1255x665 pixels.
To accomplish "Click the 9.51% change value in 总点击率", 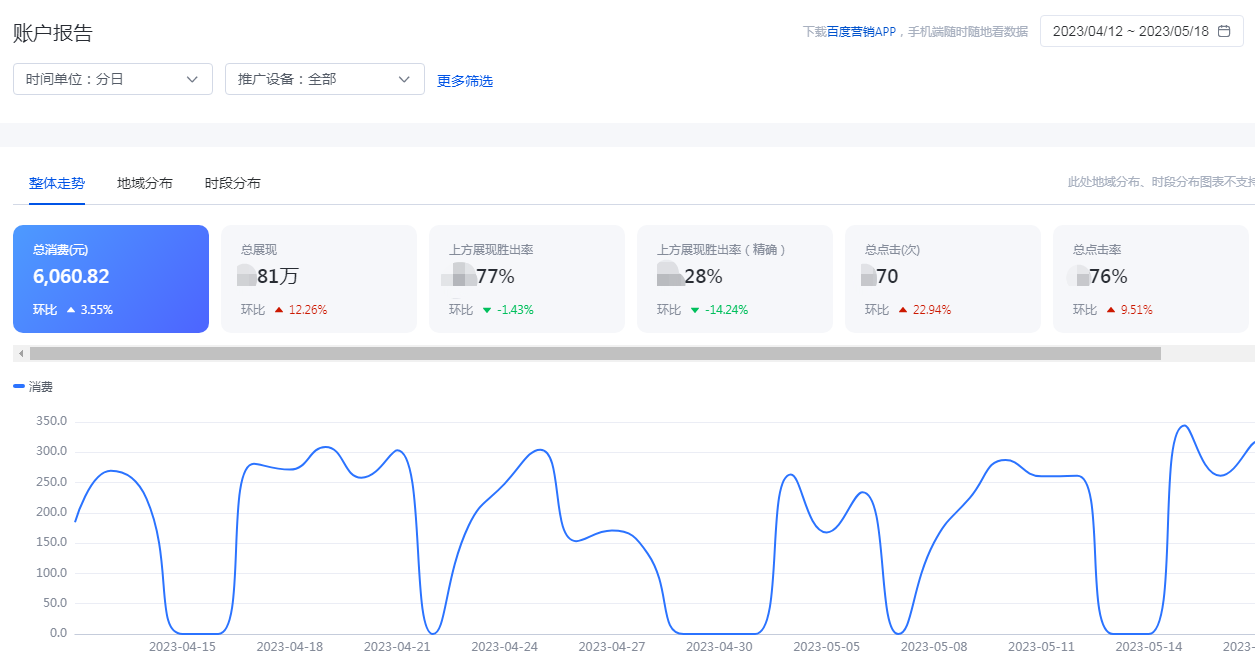I will click(1137, 310).
